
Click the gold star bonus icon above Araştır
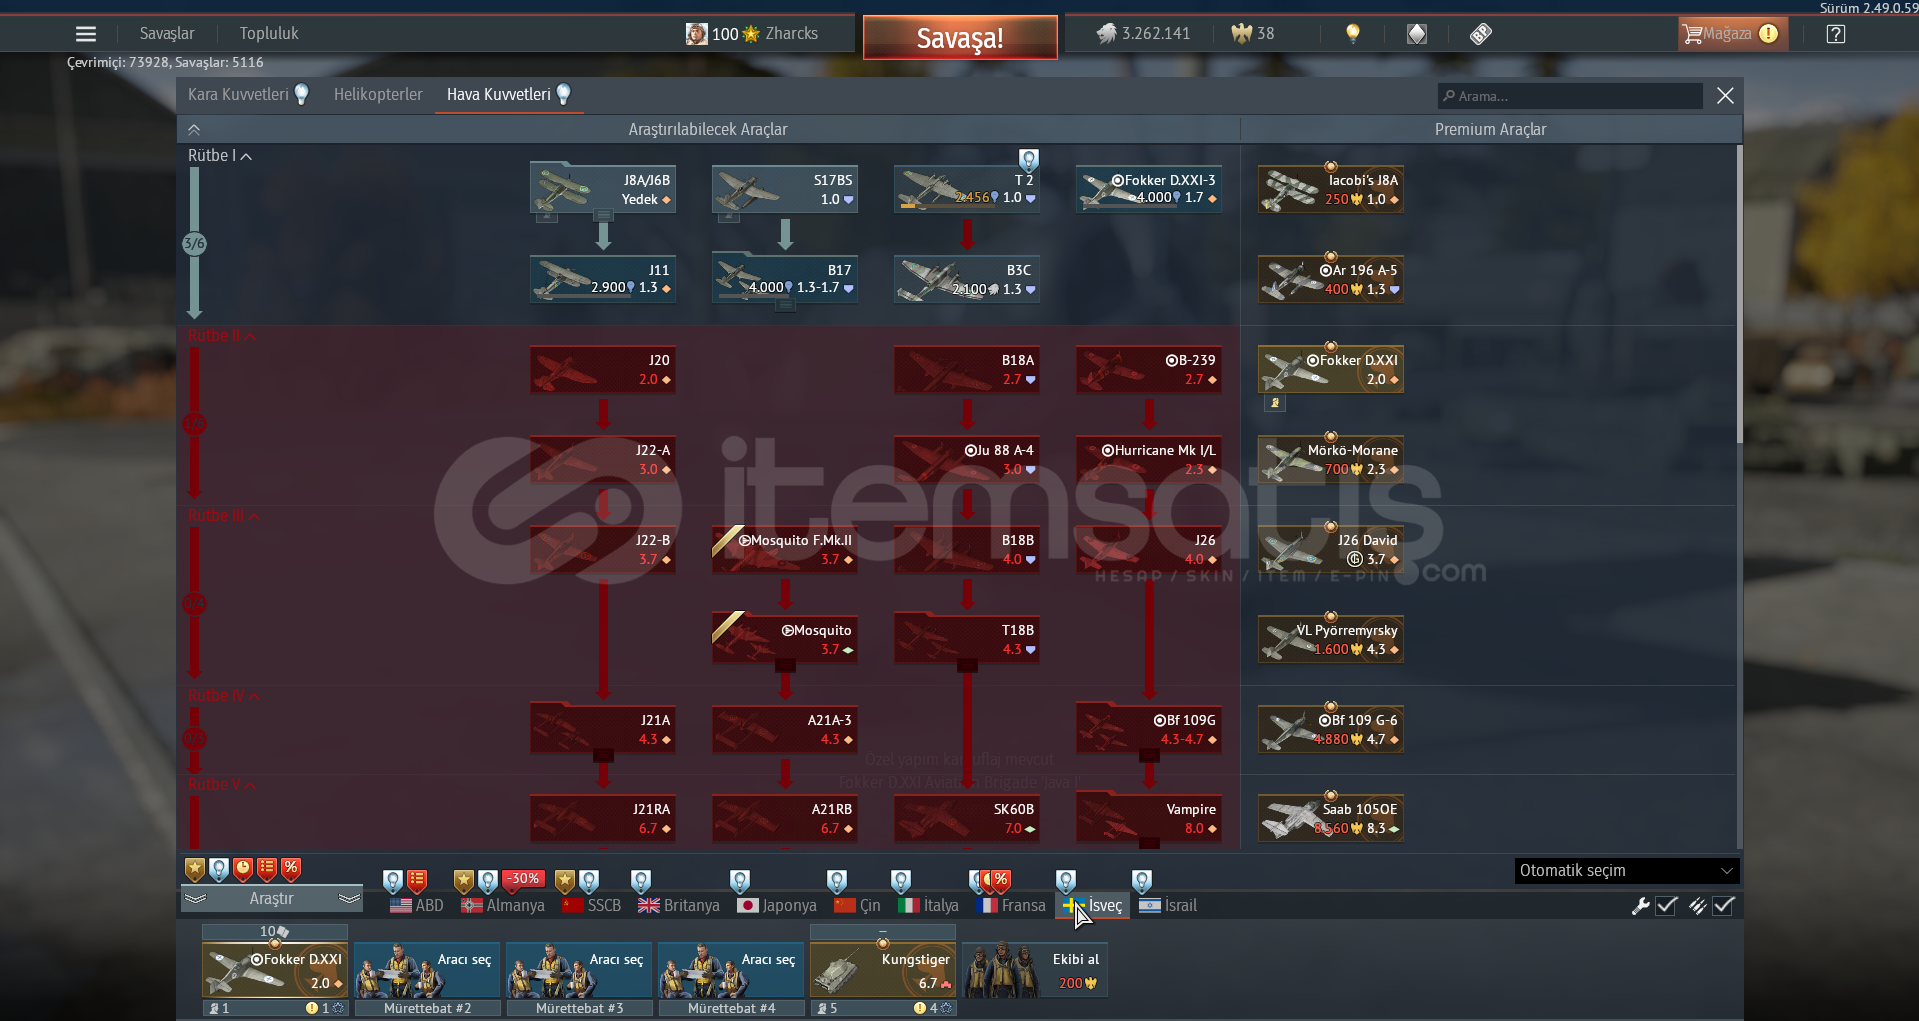pyautogui.click(x=195, y=869)
